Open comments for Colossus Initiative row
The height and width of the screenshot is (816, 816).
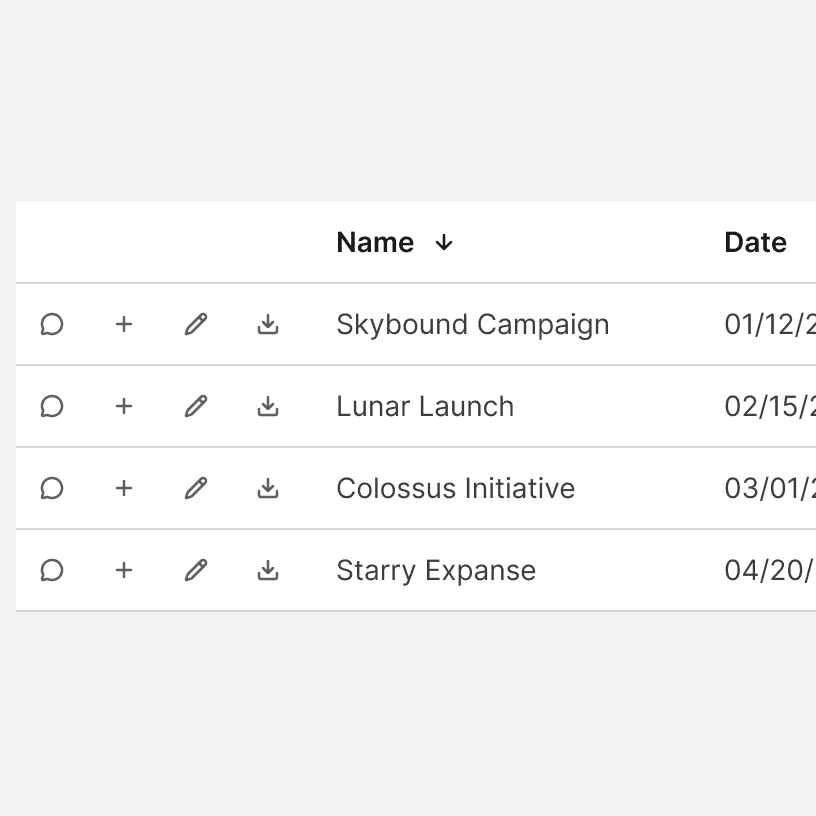coord(52,488)
